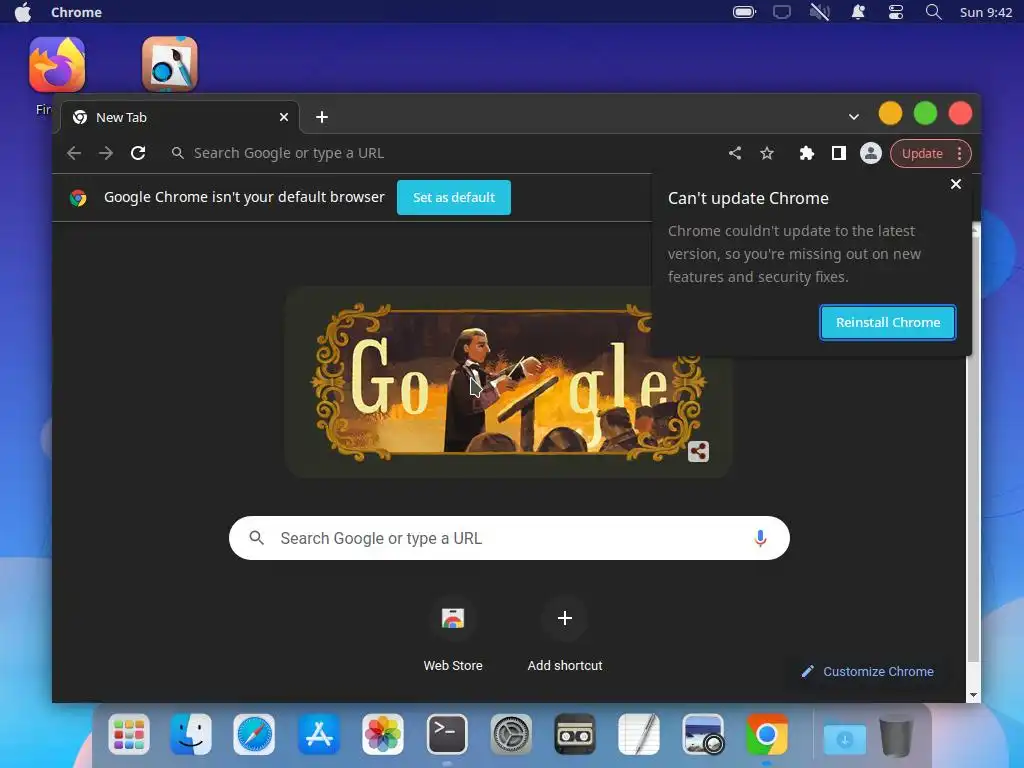
Task: Start voice search with the microphone
Action: point(760,538)
